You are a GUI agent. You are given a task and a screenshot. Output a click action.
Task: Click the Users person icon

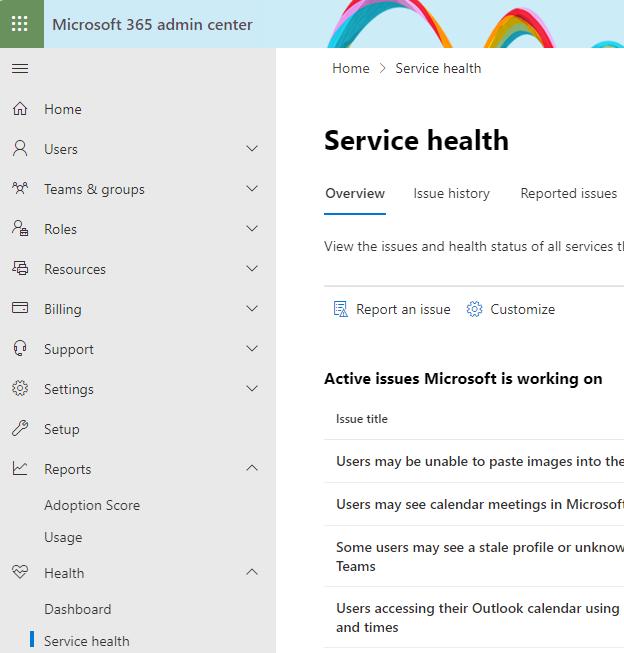[x=20, y=149]
